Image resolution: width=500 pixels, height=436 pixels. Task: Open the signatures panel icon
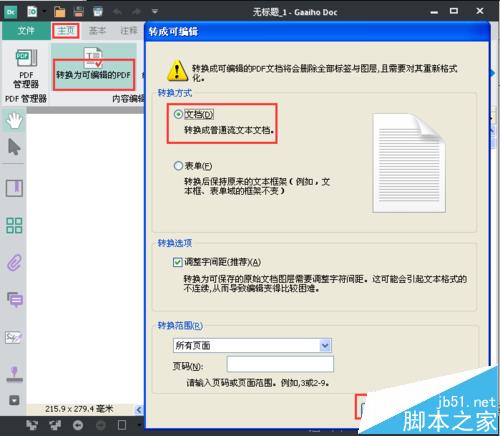[x=14, y=337]
